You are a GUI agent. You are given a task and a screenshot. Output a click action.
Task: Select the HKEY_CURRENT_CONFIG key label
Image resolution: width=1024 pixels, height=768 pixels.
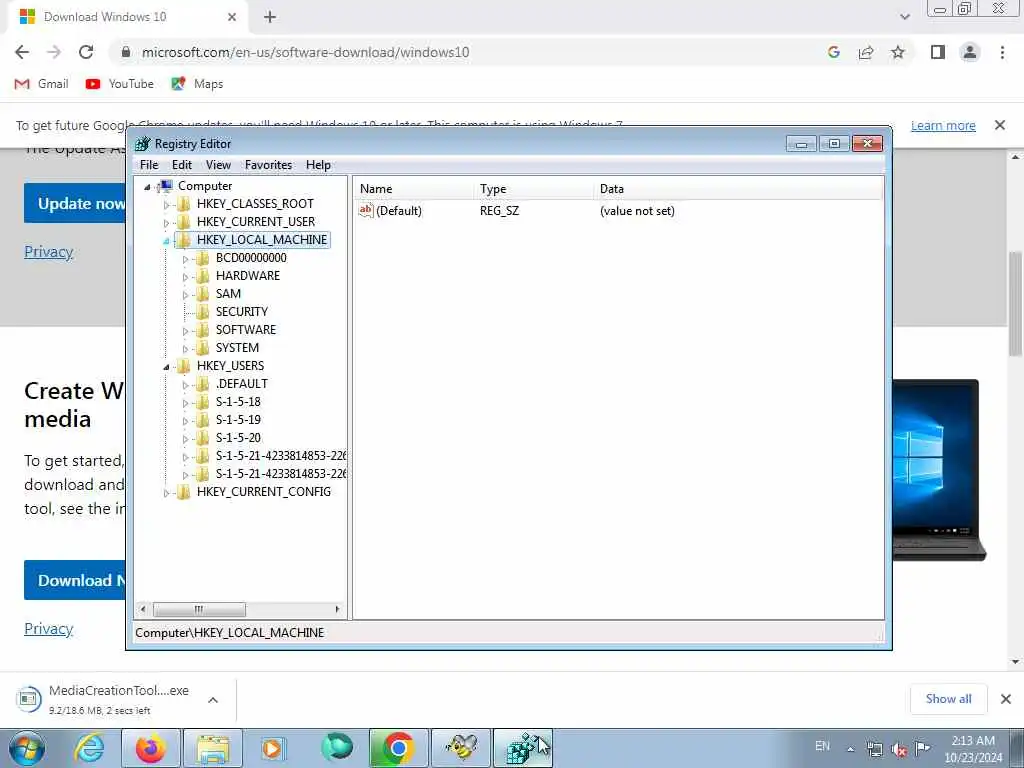264,491
